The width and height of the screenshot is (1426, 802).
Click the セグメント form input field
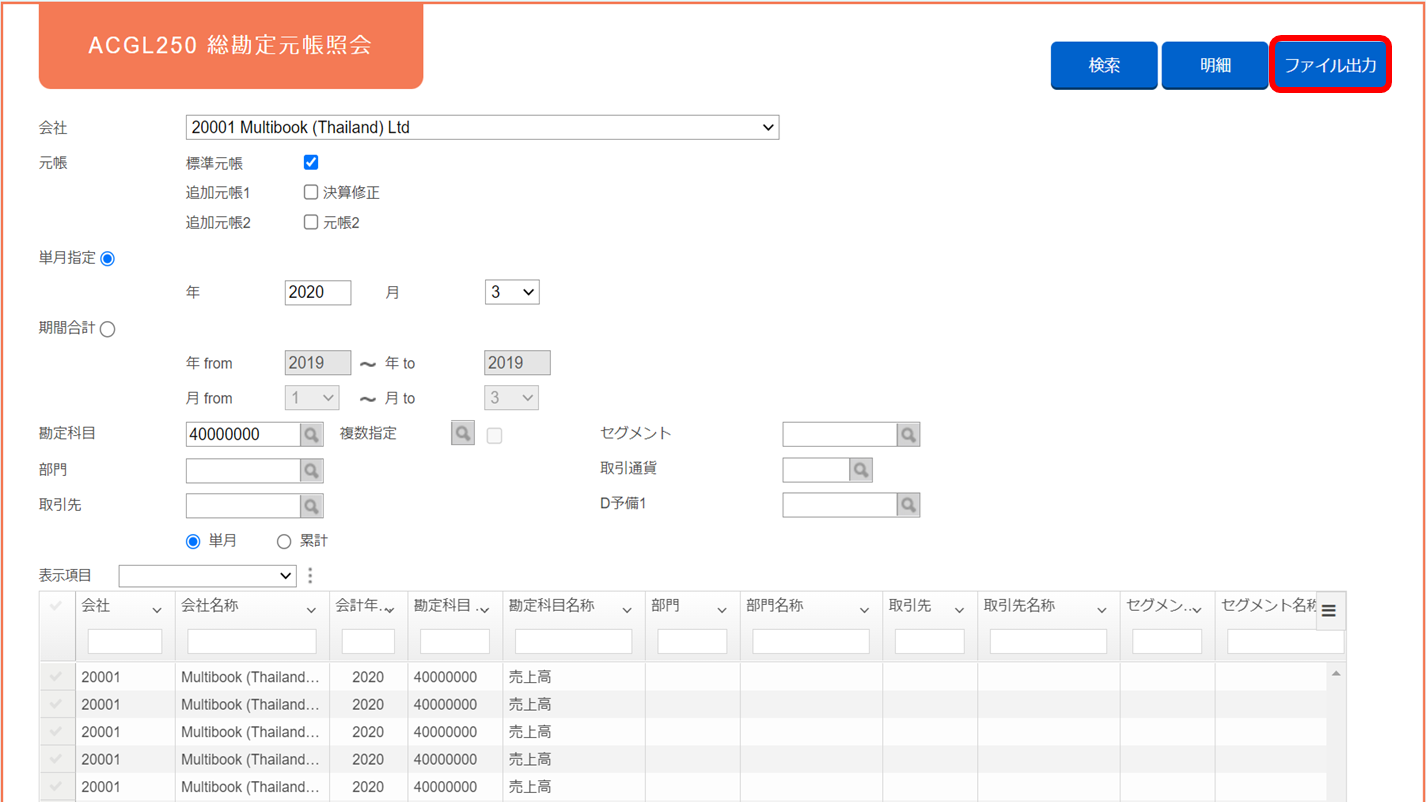840,434
